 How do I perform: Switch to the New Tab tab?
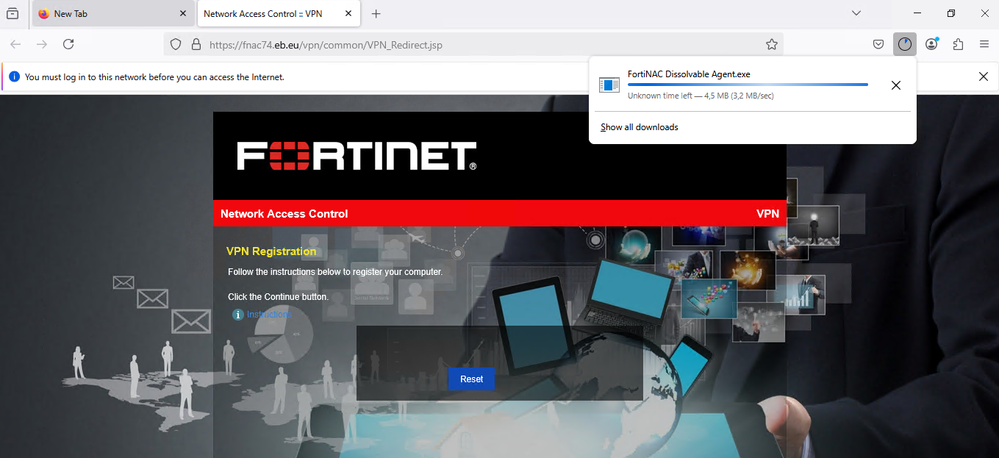coord(112,13)
